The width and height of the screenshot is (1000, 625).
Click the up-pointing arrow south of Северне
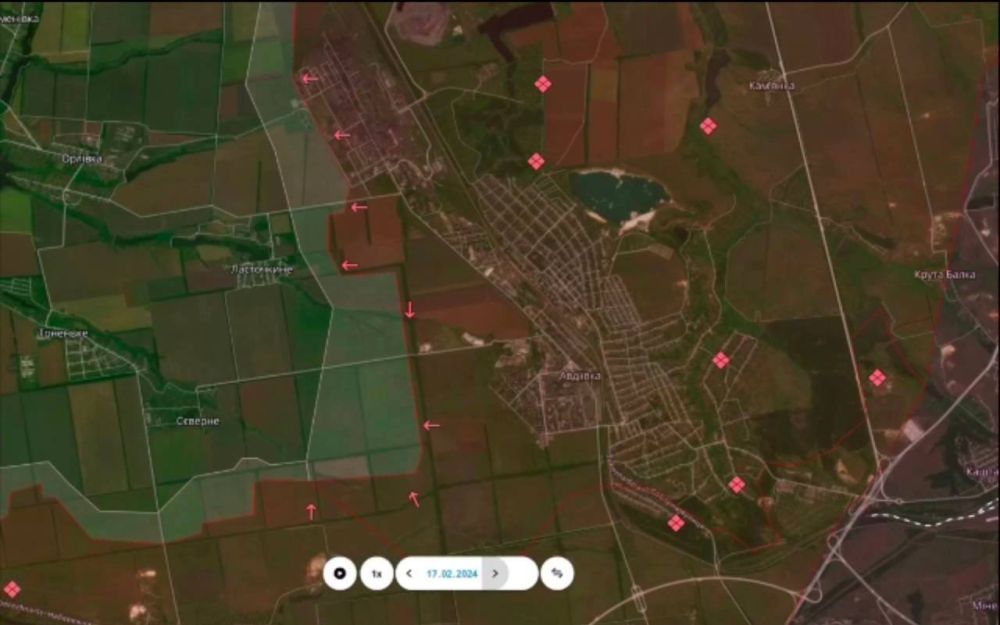311,511
